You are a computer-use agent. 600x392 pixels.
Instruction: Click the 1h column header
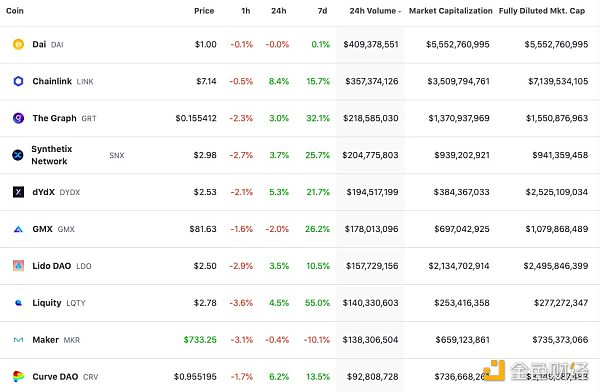(x=246, y=11)
